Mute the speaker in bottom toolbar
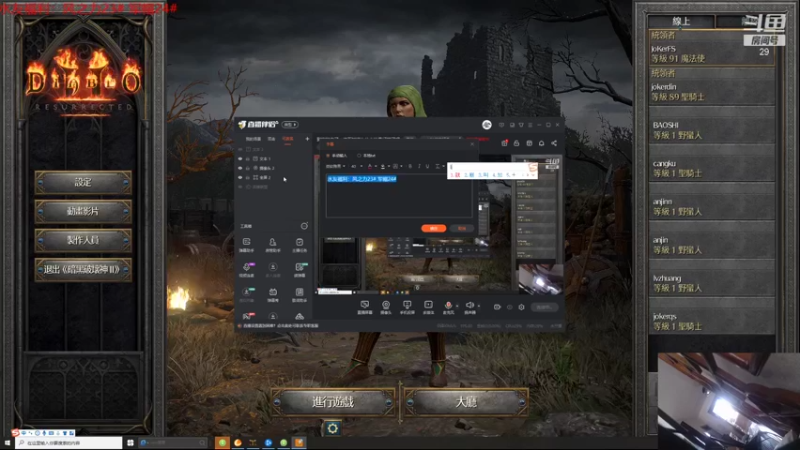Screen dimensions: 800x450 pos(470,307)
